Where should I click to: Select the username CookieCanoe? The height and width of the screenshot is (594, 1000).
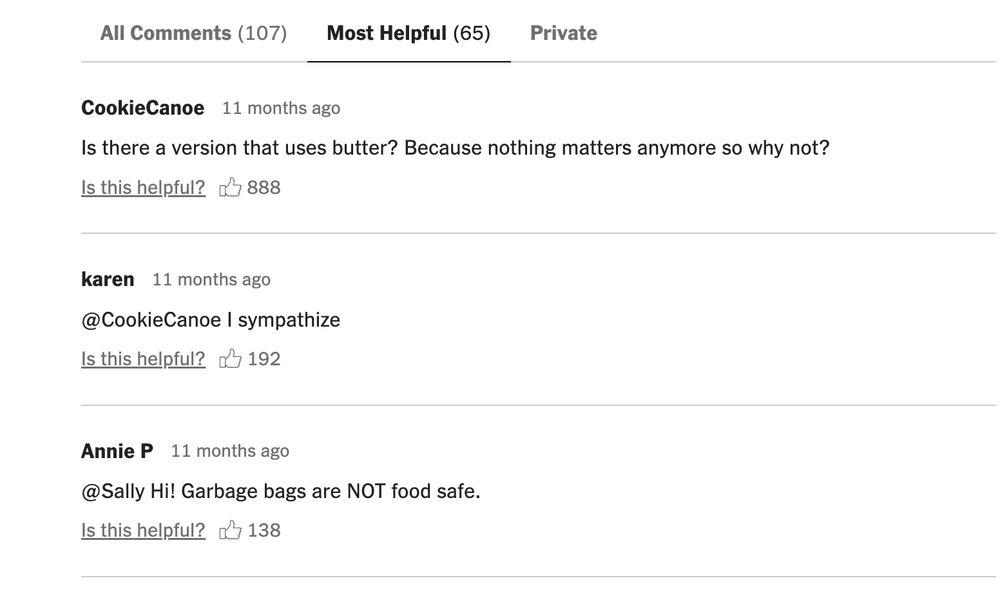pyautogui.click(x=141, y=107)
